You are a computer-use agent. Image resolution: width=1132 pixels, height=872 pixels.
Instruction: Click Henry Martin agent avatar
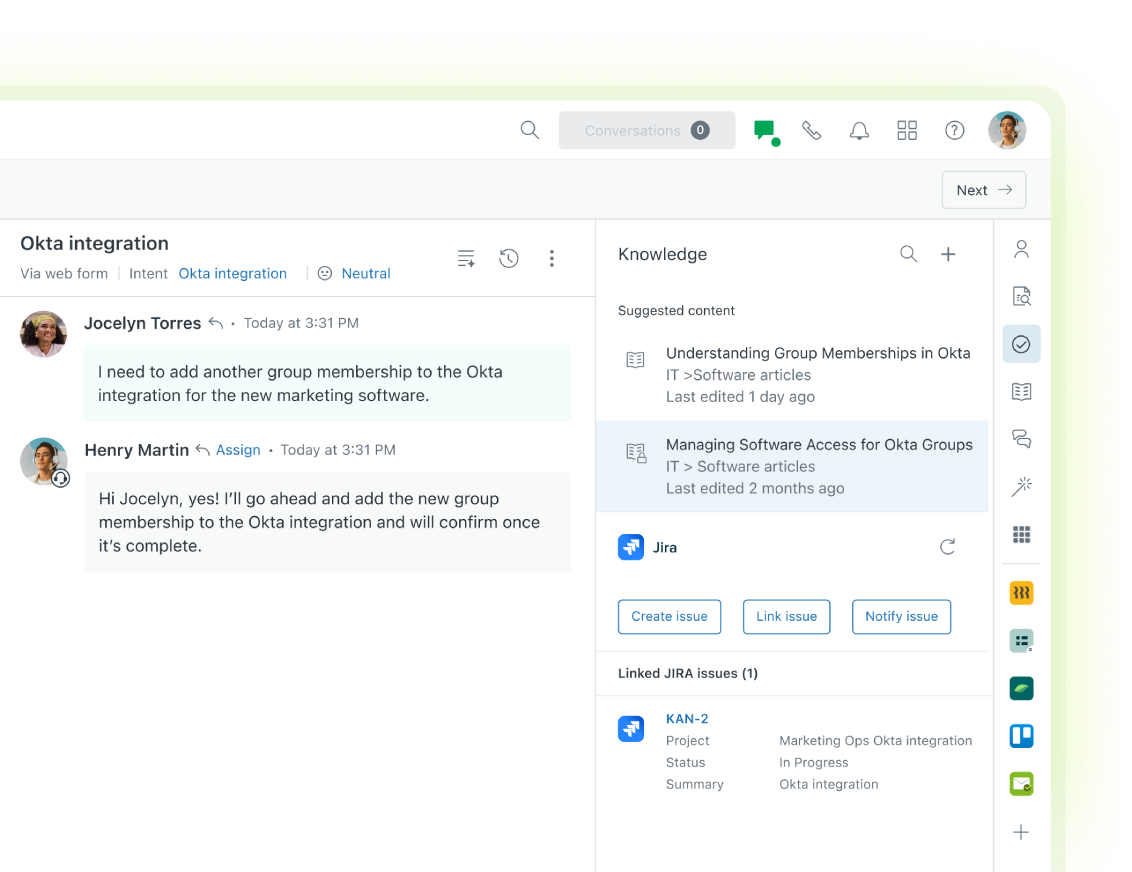tap(44, 461)
